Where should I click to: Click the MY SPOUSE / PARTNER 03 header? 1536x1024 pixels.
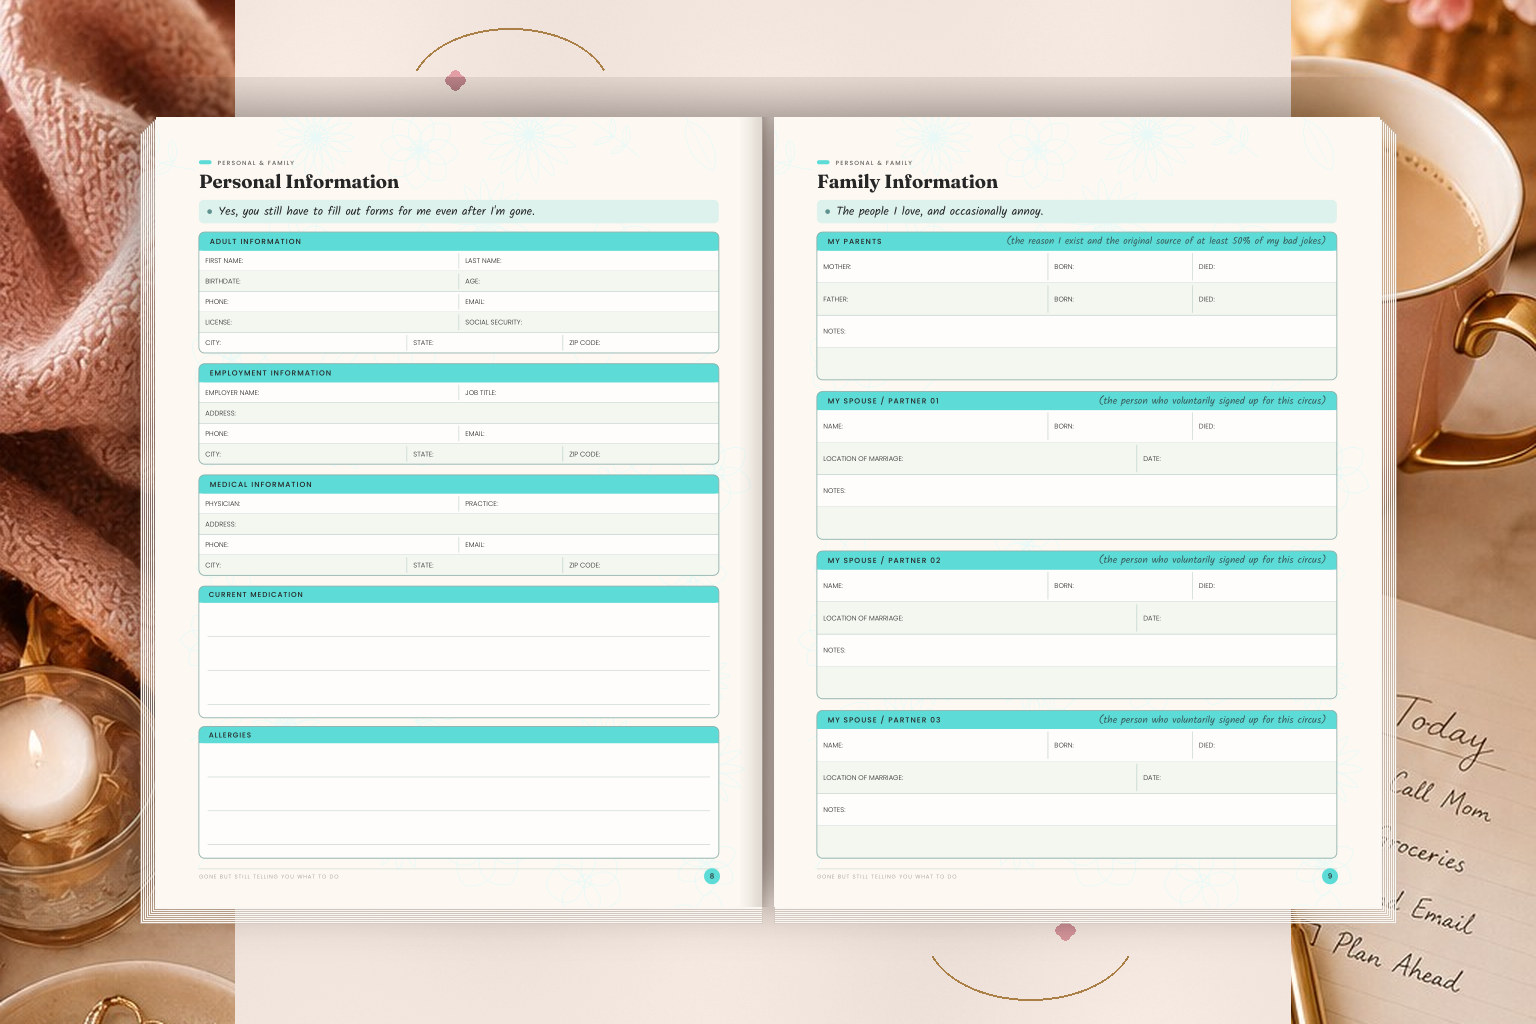[x=1077, y=720]
